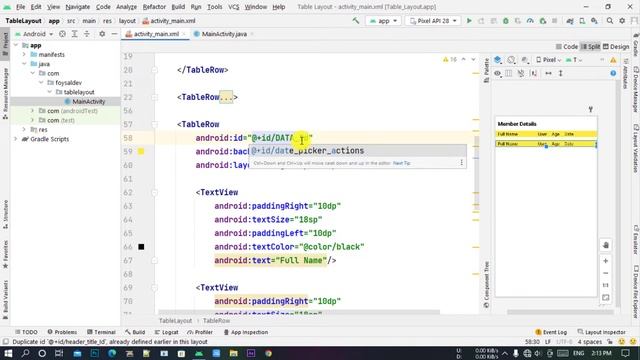This screenshot has height=360, width=640.
Task: Toggle the Build Variants tool window
Action: click(x=5, y=300)
